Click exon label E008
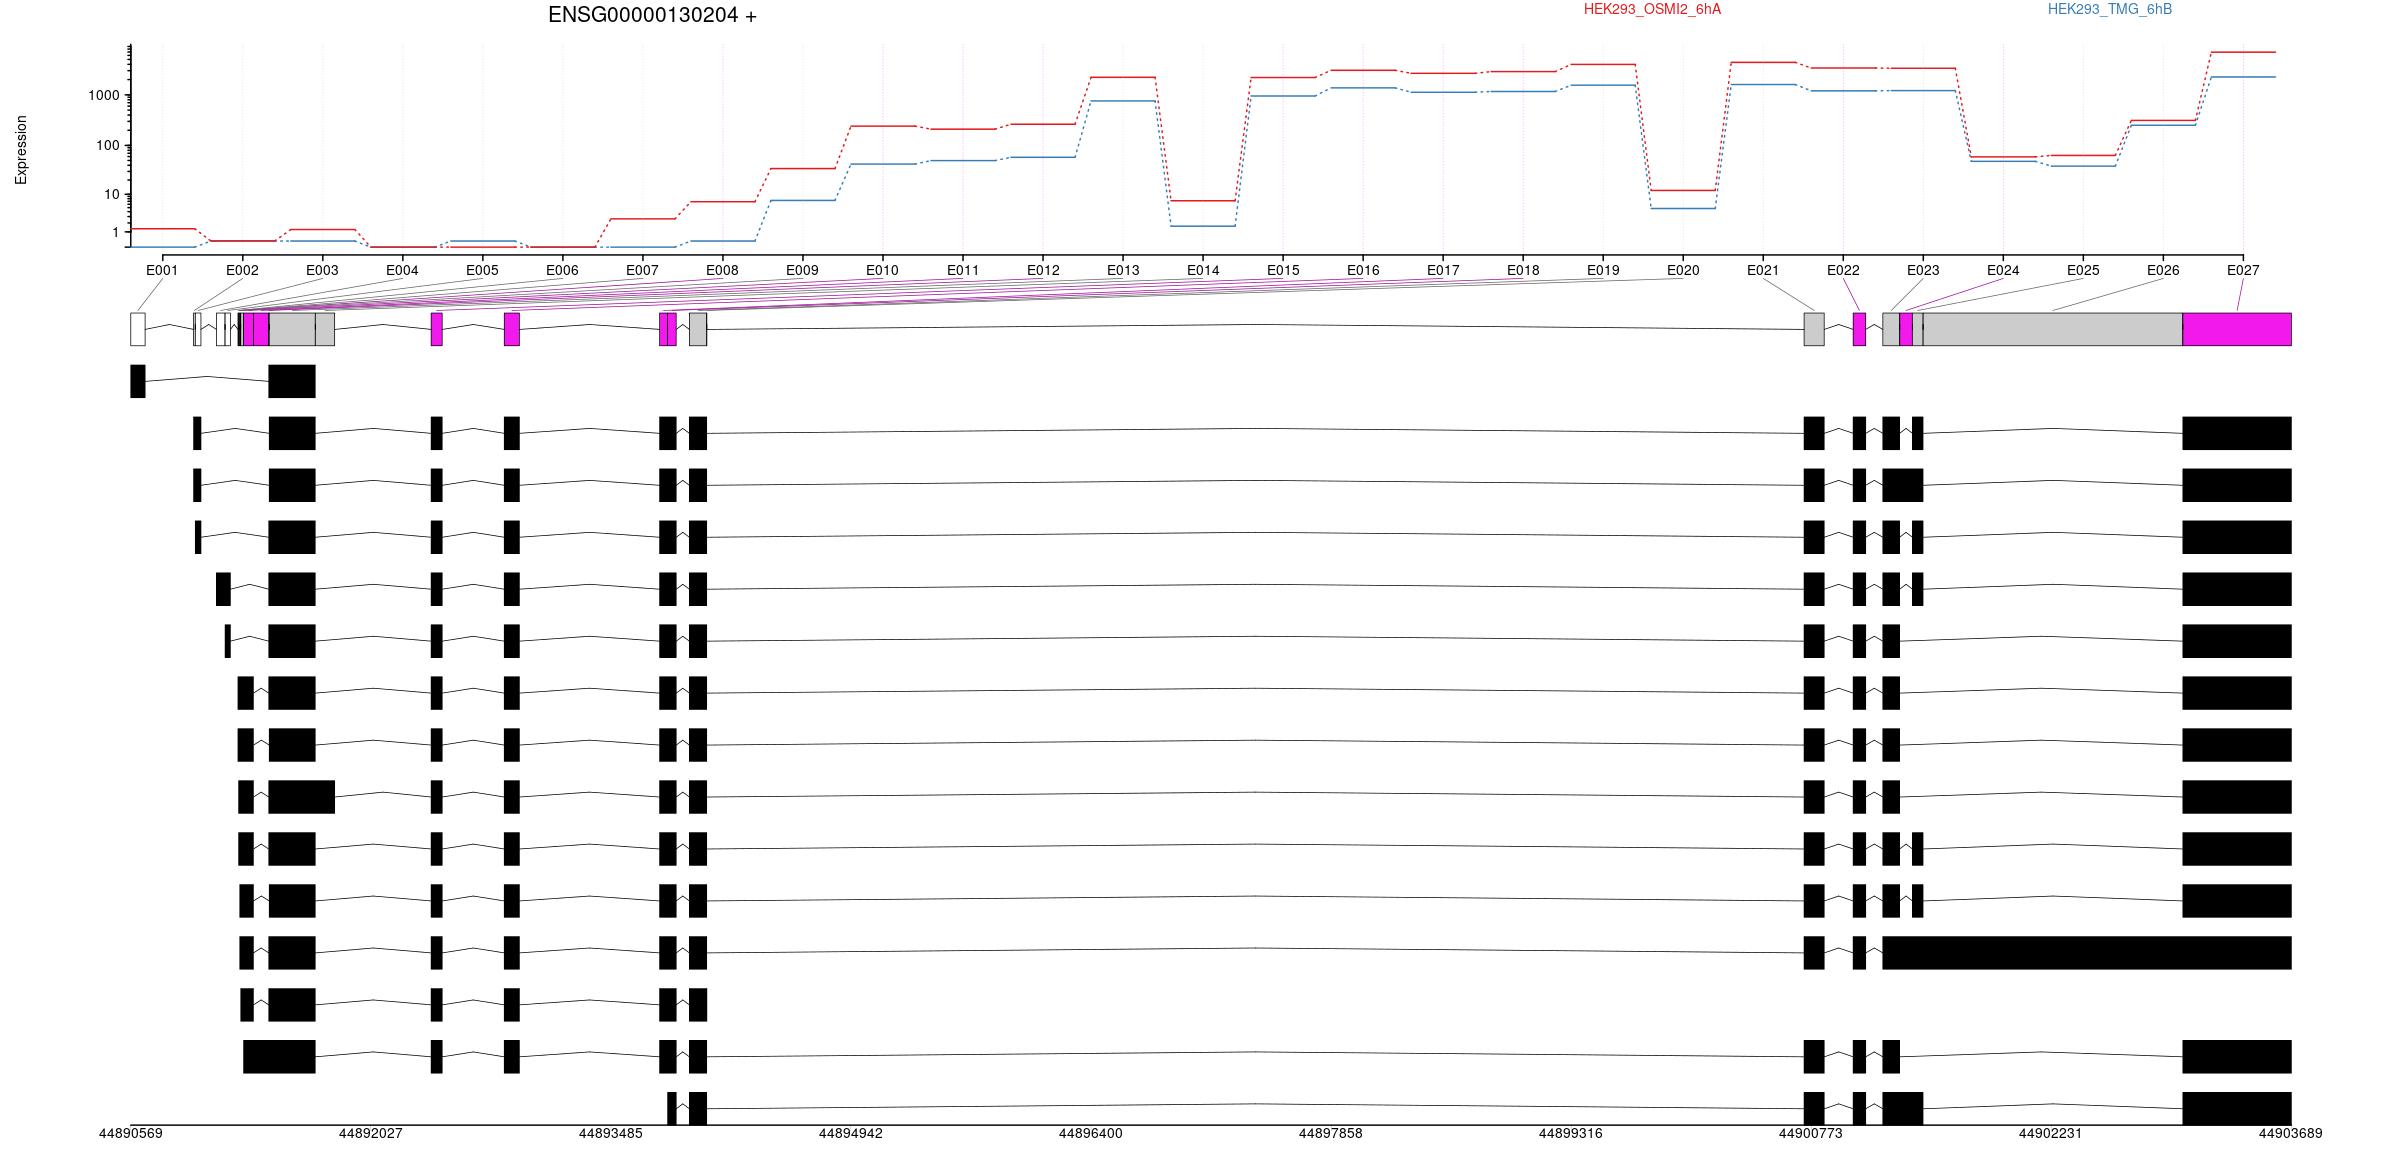This screenshot has width=2400, height=1150. click(x=722, y=270)
